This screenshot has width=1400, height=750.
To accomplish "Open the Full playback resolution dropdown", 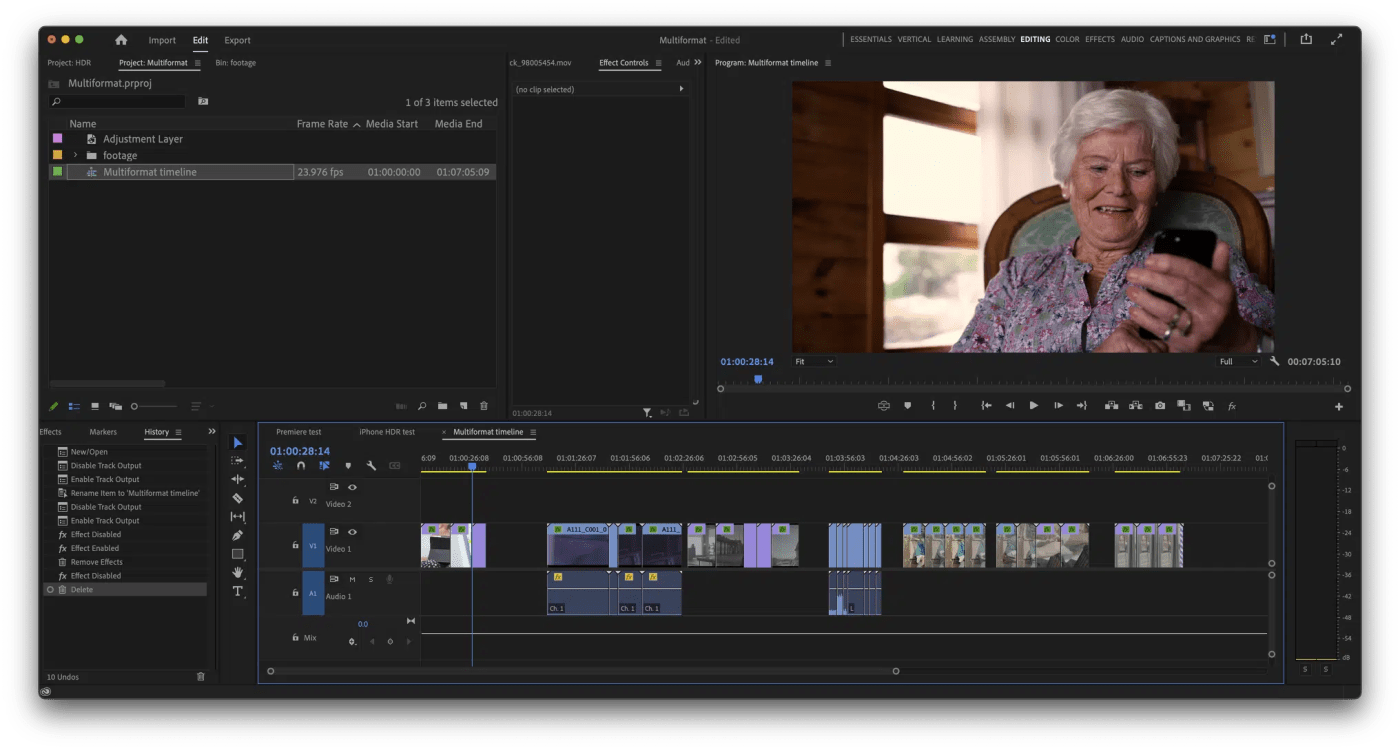I will point(1238,361).
